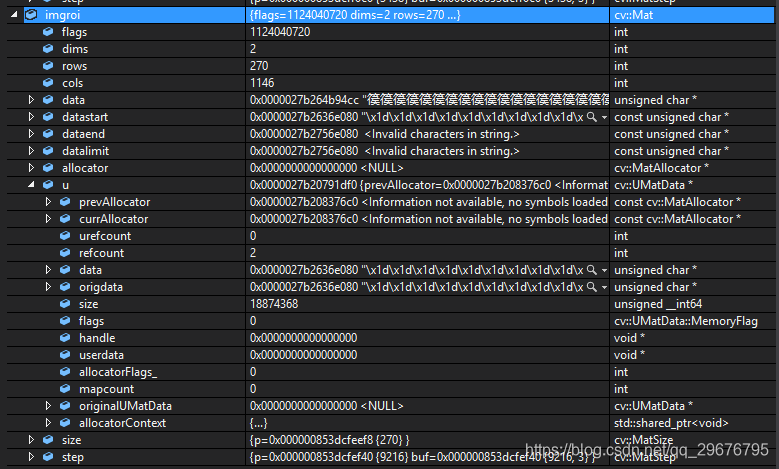
Task: Collapse the imgroi variable node
Action: tap(14, 15)
